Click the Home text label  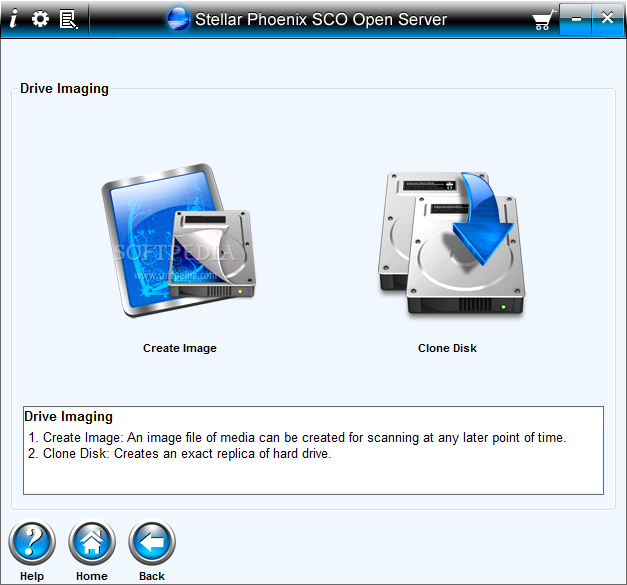pyautogui.click(x=92, y=576)
